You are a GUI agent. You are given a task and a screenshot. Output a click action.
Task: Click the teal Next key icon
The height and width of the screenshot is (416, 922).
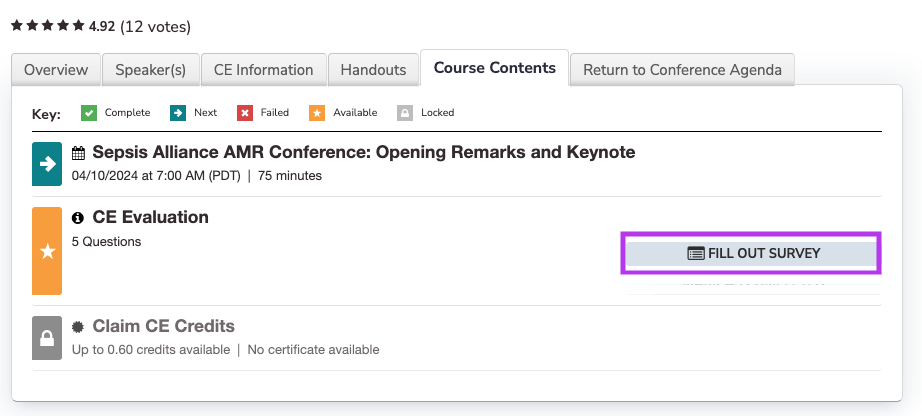[177, 113]
